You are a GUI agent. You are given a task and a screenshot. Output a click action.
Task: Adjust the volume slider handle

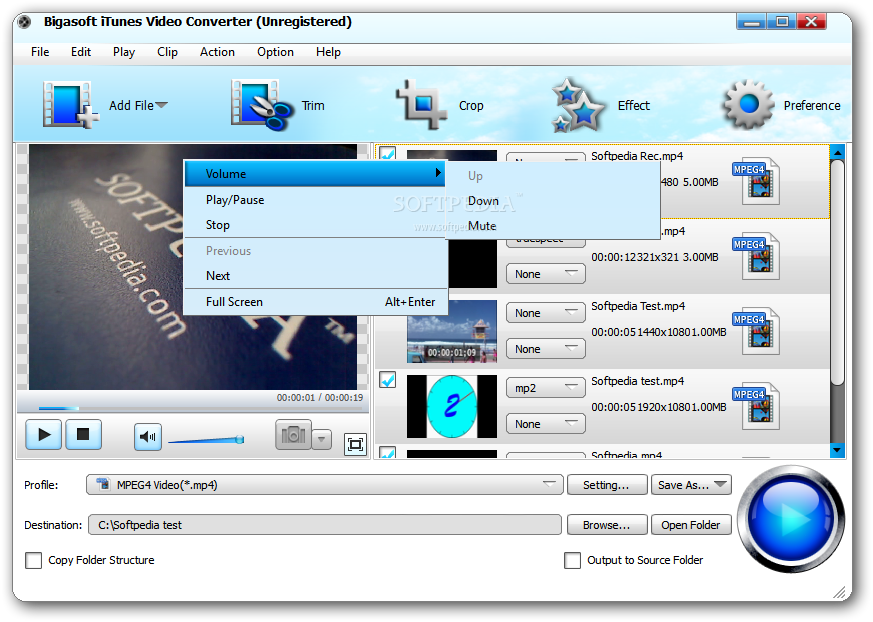pos(239,439)
